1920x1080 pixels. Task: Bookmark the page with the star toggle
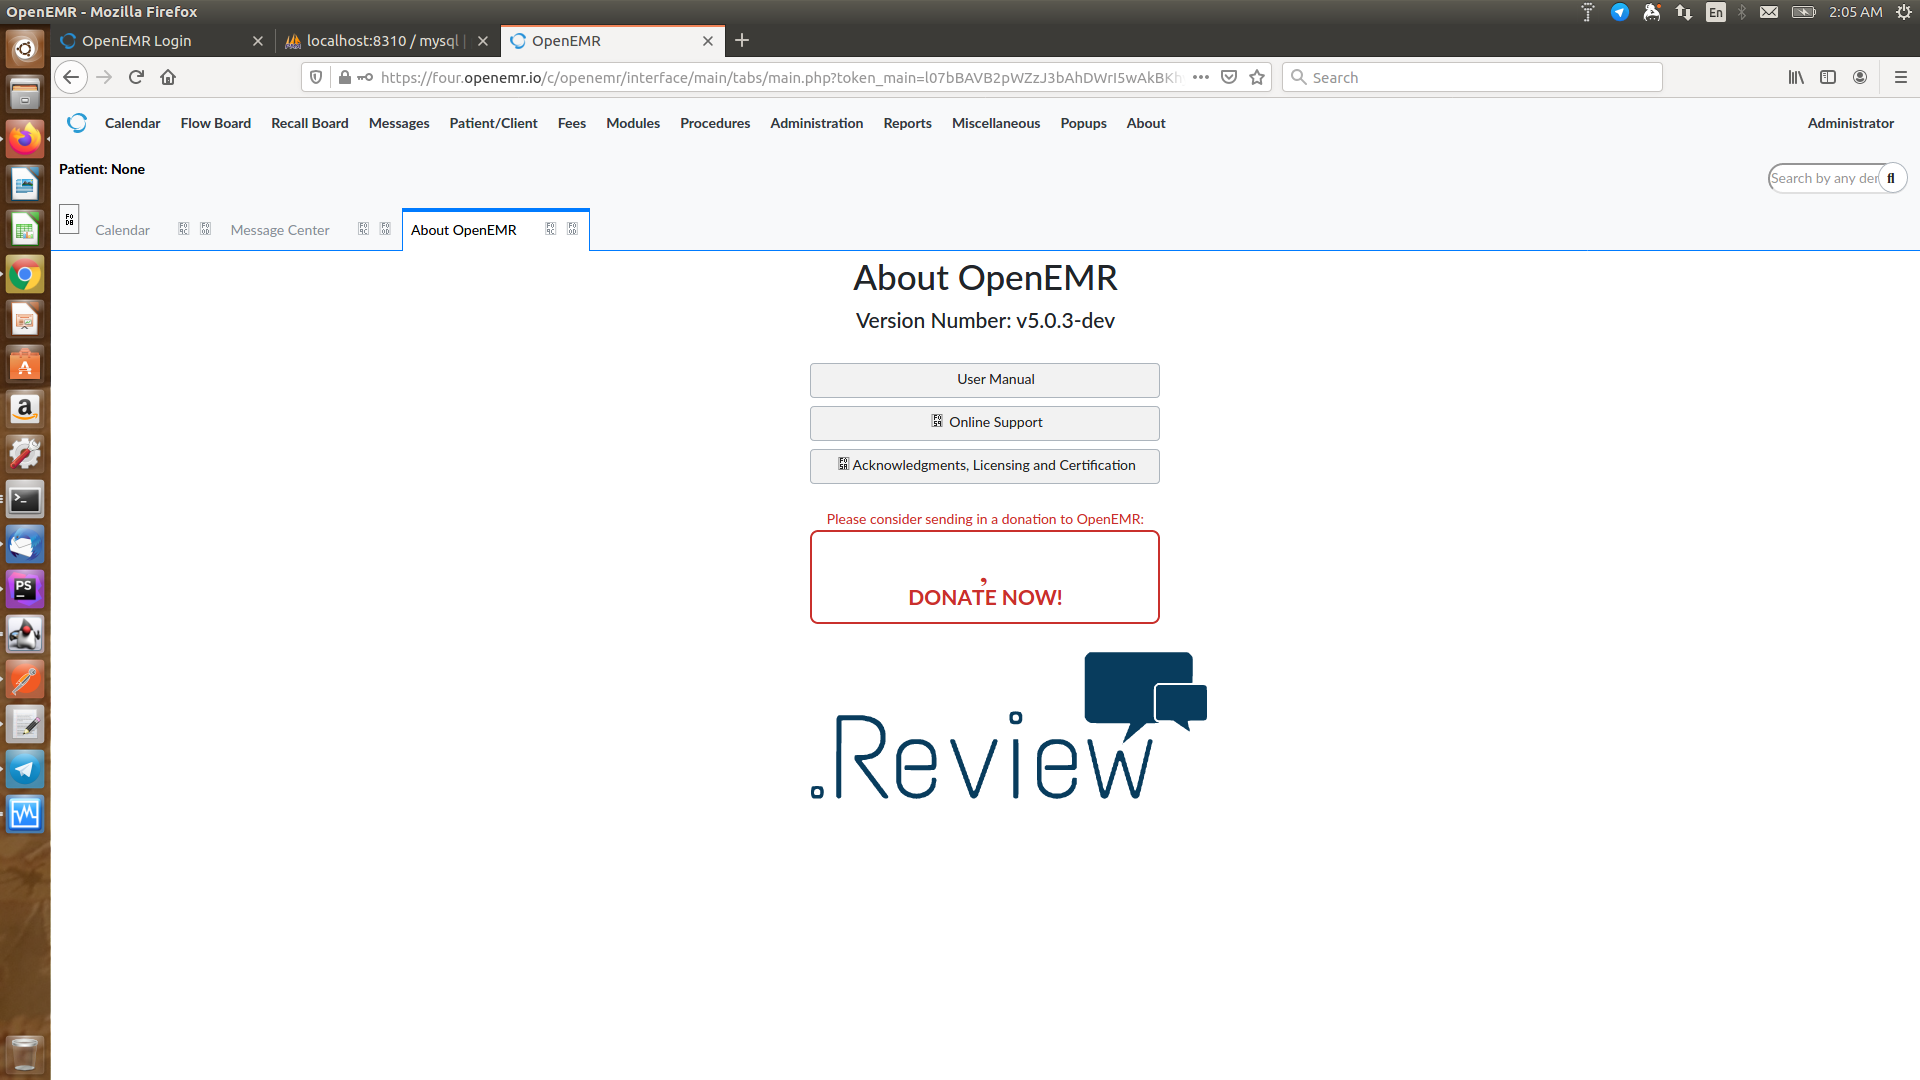coord(1256,77)
